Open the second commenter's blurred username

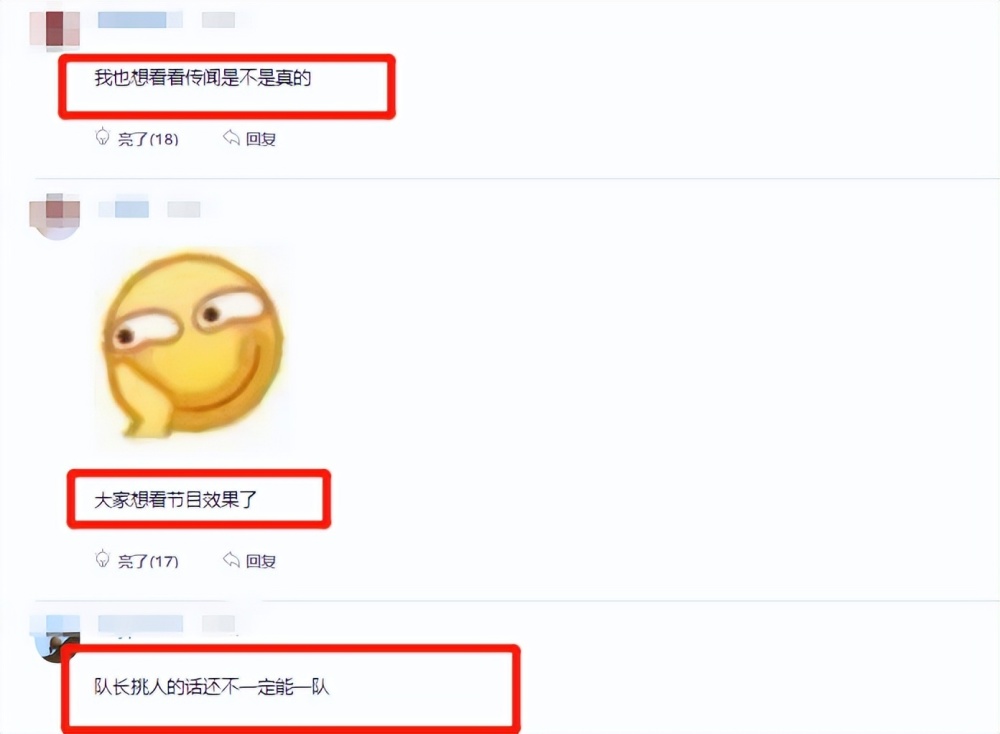pyautogui.click(x=124, y=209)
